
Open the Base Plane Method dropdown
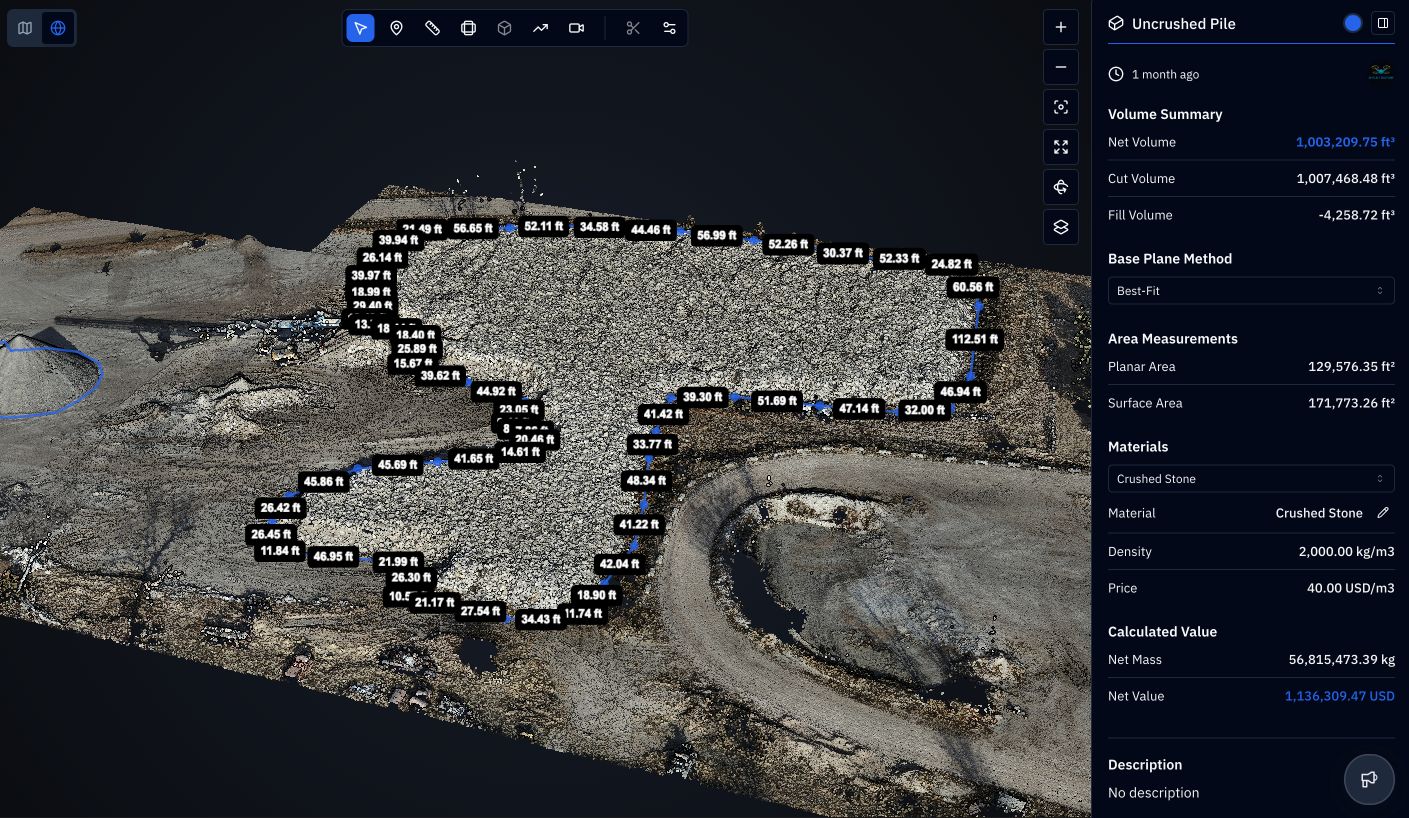pyautogui.click(x=1250, y=291)
